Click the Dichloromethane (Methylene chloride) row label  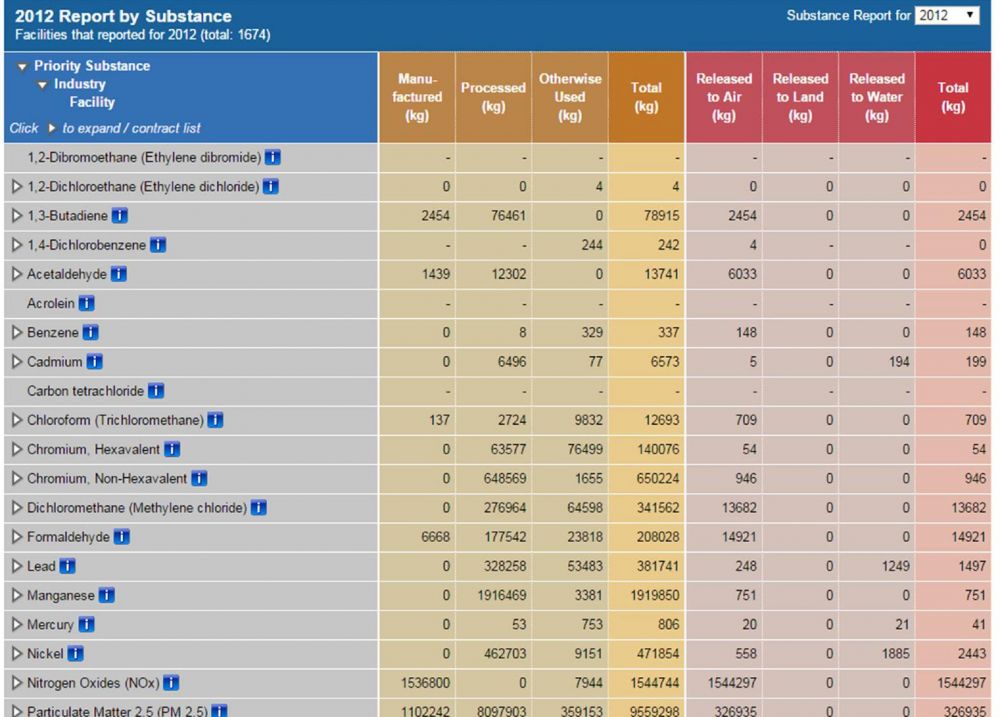click(136, 508)
